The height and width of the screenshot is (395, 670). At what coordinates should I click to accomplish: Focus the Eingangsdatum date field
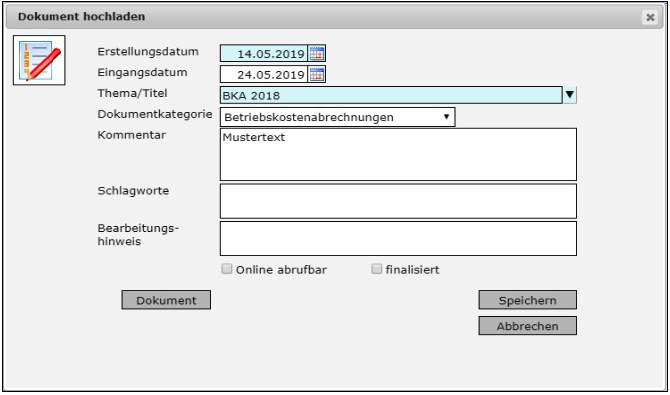click(264, 74)
